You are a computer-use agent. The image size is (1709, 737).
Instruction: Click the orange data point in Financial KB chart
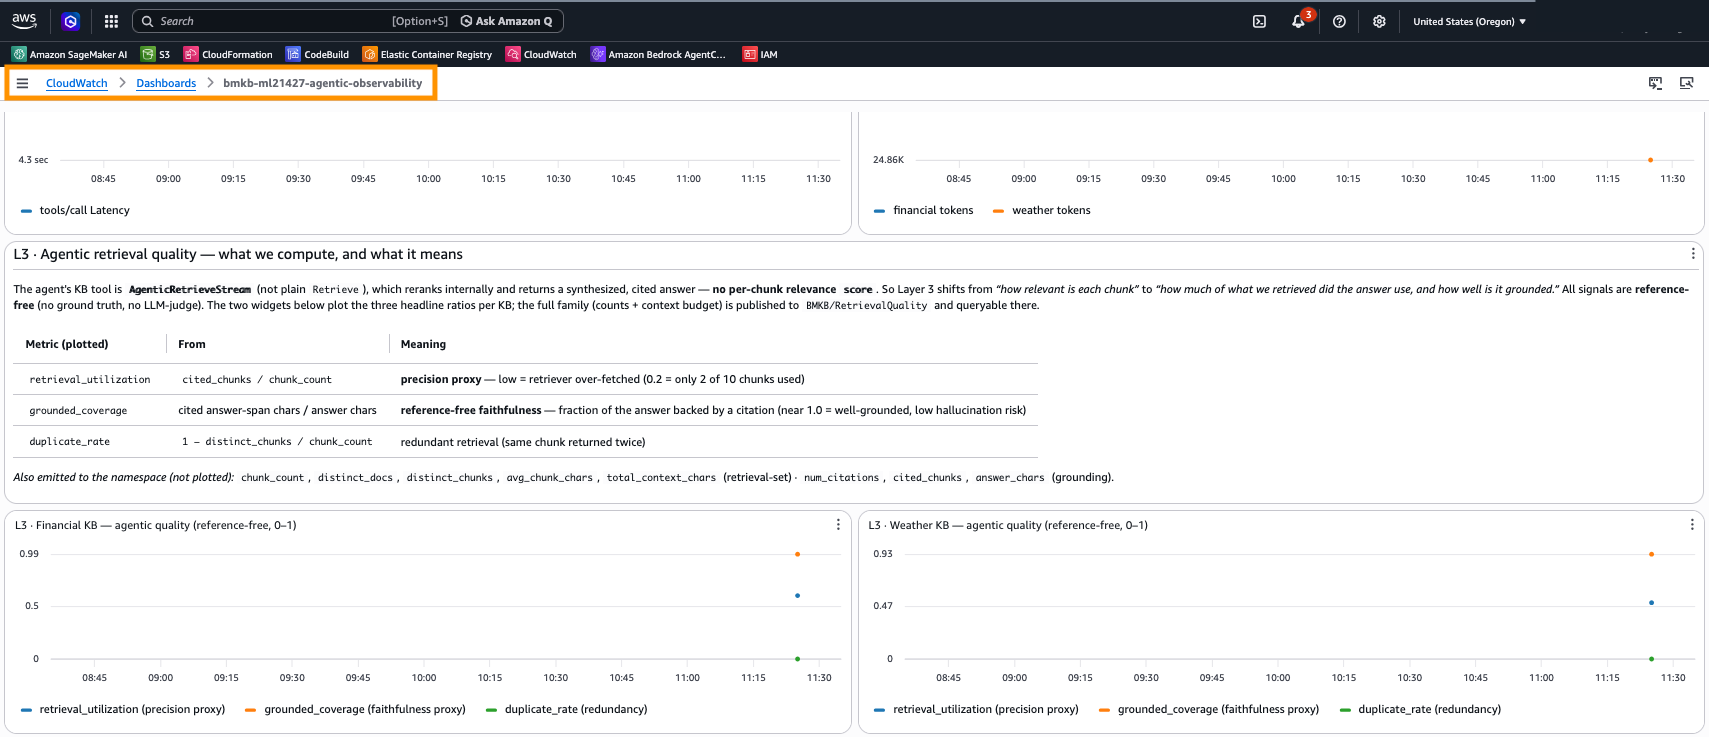pos(797,554)
